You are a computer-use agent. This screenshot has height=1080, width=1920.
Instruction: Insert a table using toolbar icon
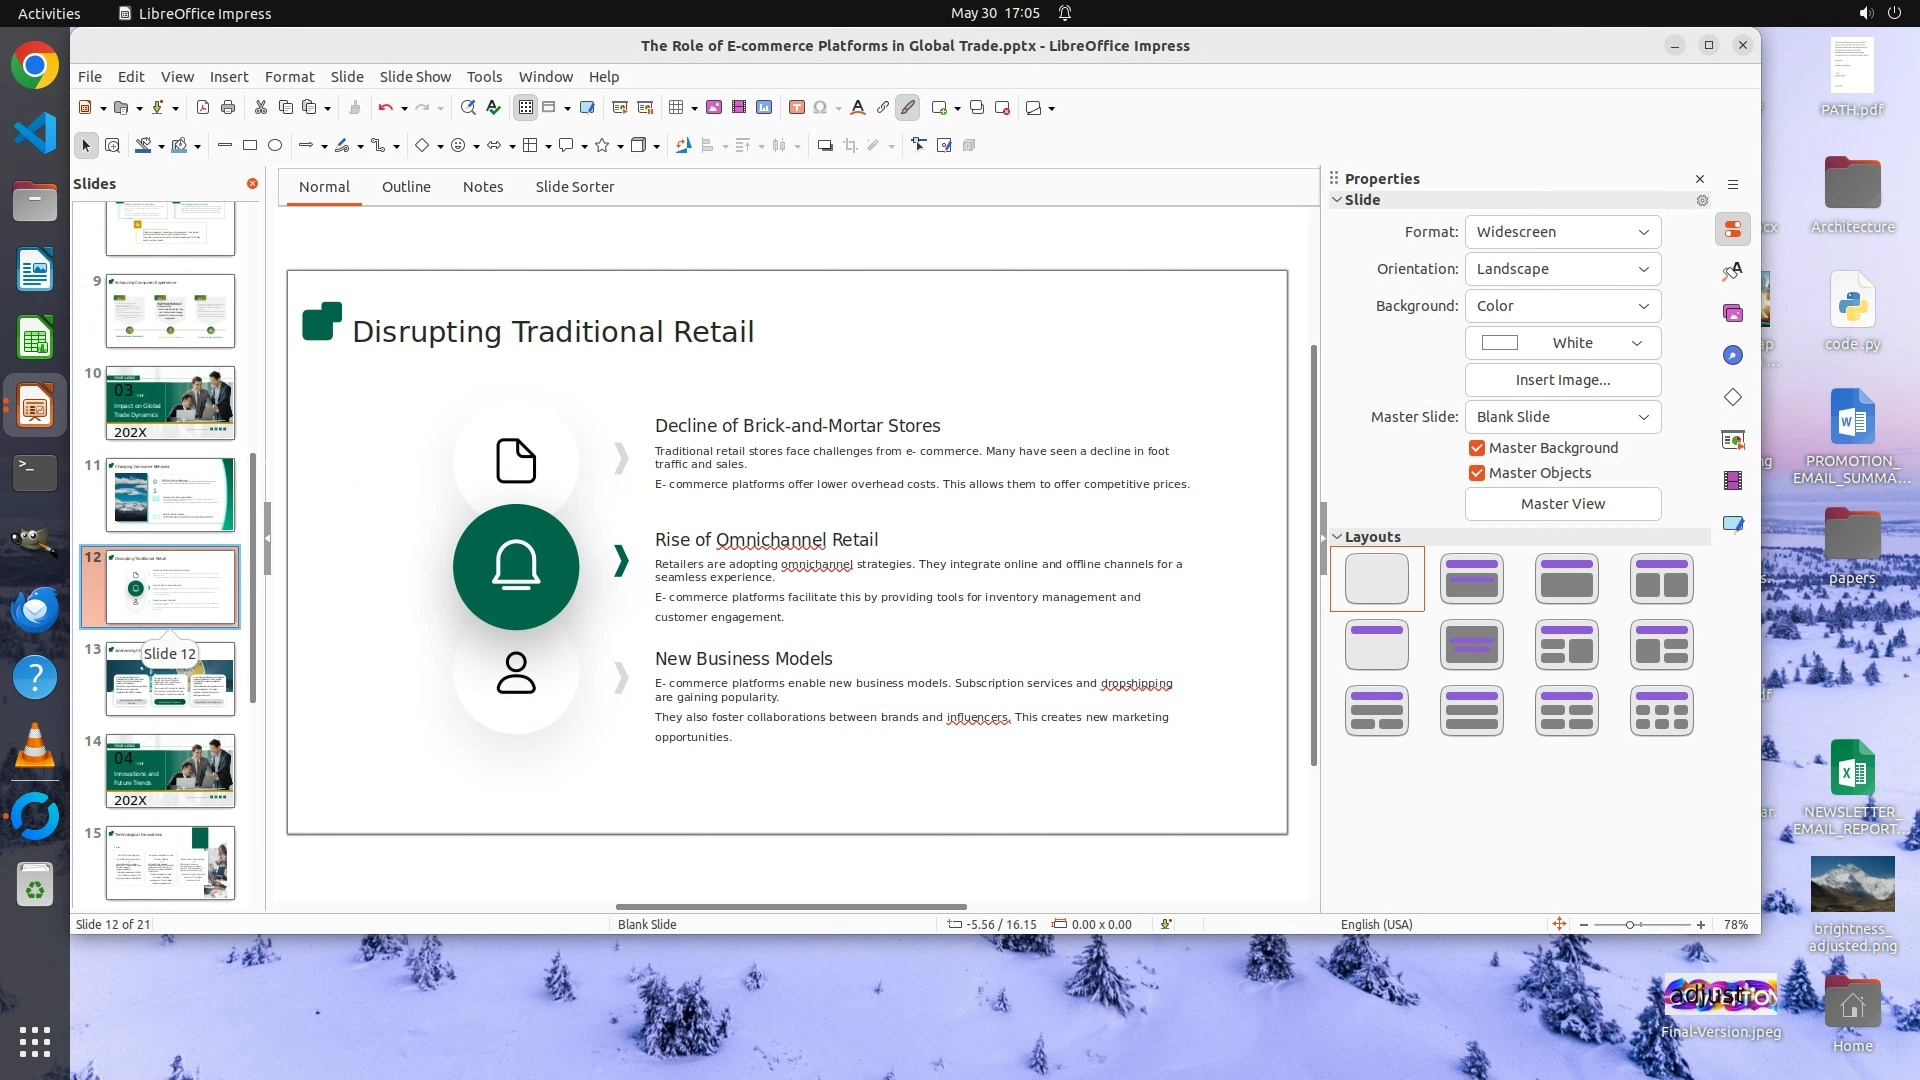[x=676, y=108]
